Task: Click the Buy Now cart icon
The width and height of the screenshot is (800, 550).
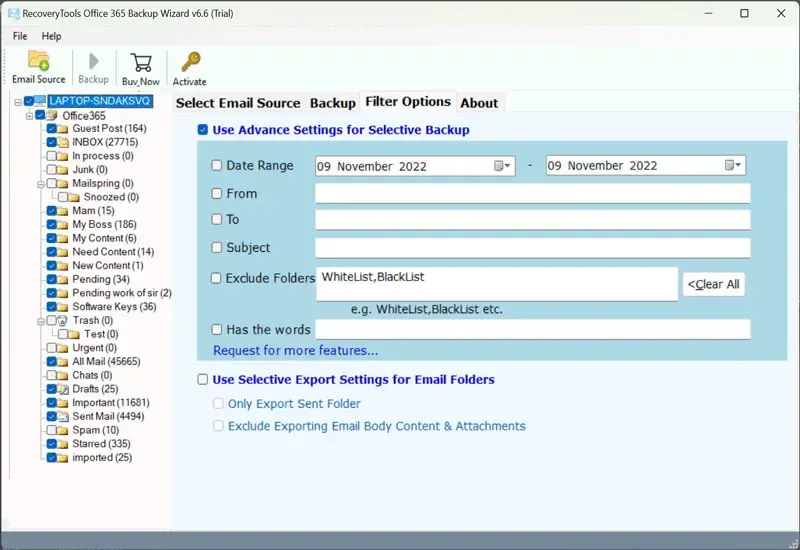Action: 141,62
